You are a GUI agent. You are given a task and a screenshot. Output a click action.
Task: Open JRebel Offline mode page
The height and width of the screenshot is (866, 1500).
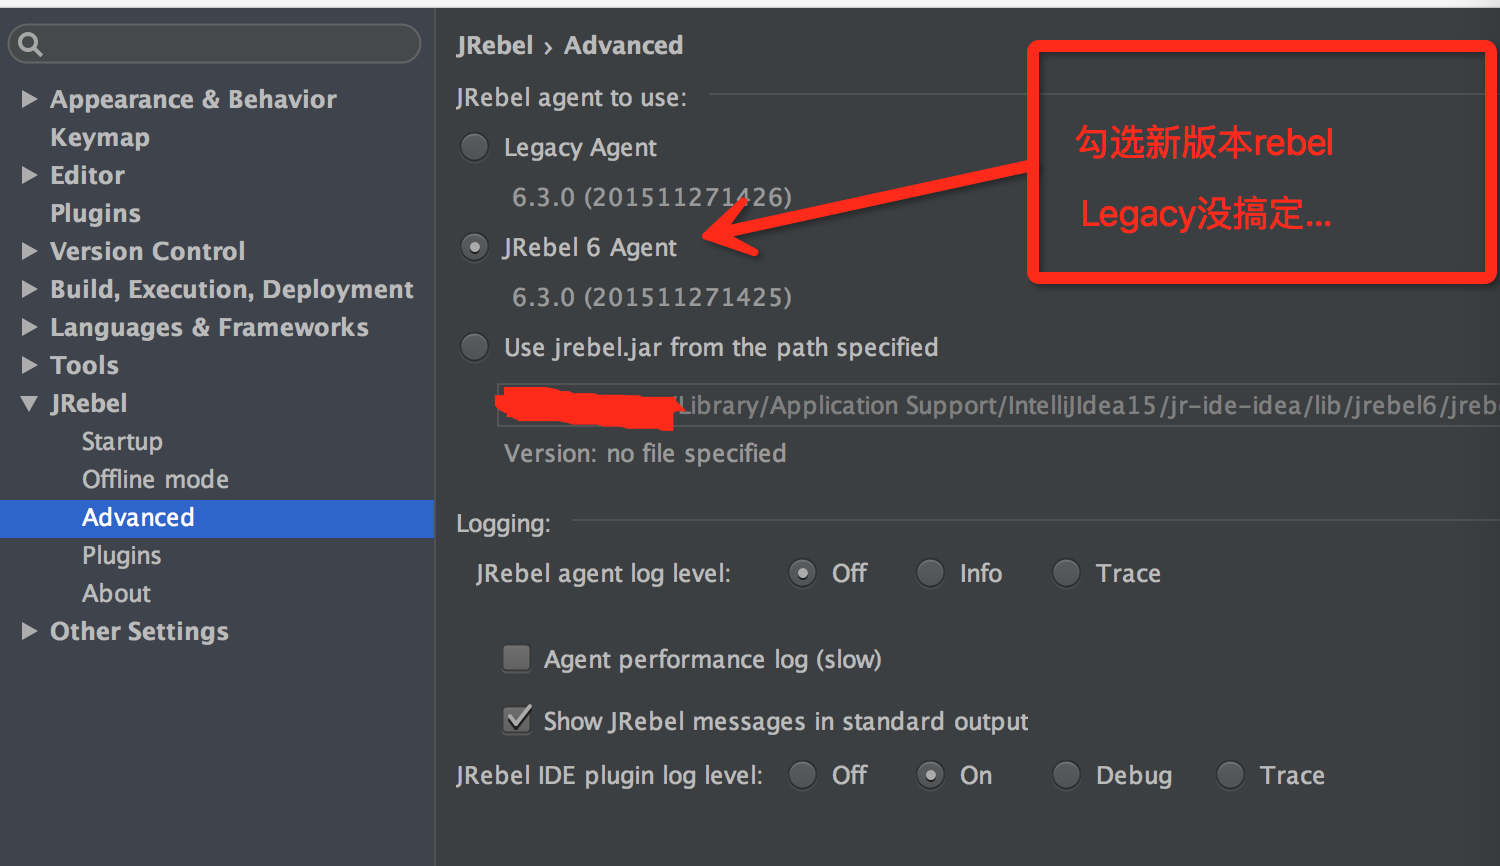click(x=155, y=479)
